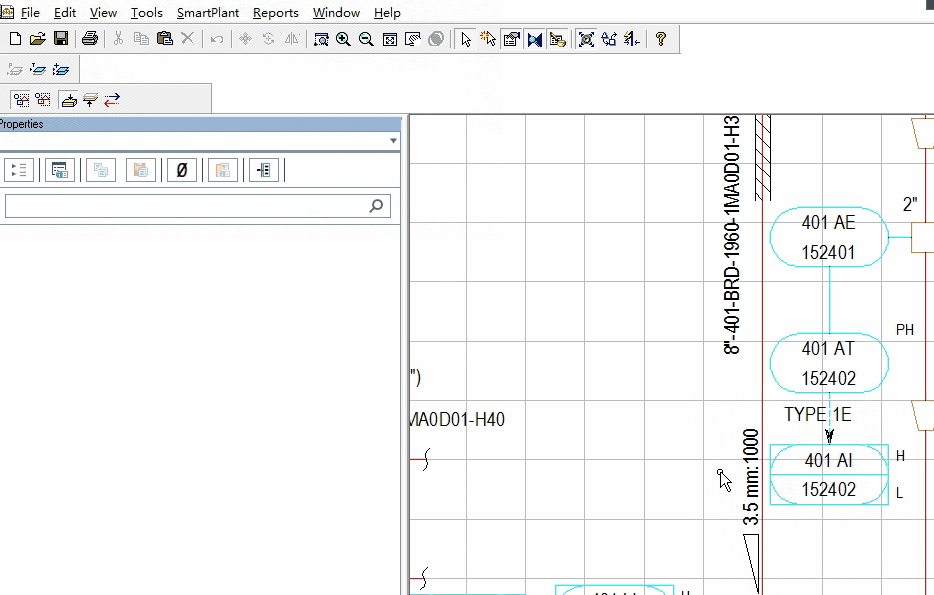Open the View menu
Image resolution: width=934 pixels, height=595 pixels.
point(103,13)
